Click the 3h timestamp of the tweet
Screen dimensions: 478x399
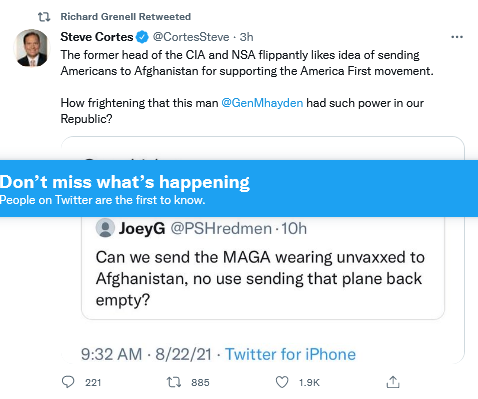point(247,37)
